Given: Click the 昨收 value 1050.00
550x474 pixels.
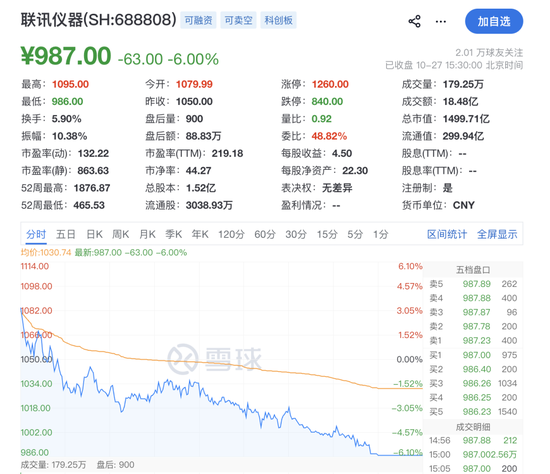Looking at the screenshot, I should [194, 101].
